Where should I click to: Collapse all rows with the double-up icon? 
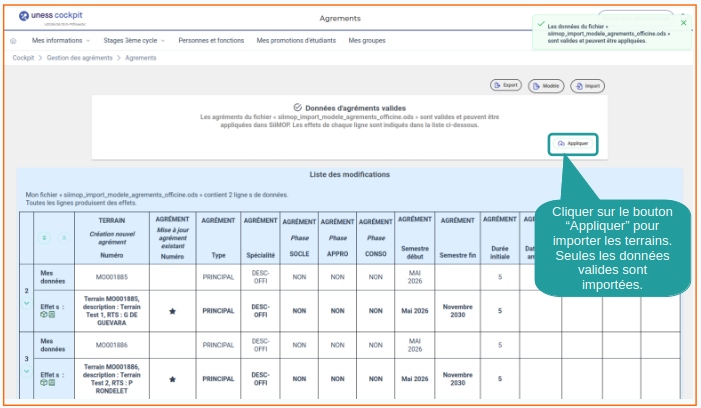(64, 238)
